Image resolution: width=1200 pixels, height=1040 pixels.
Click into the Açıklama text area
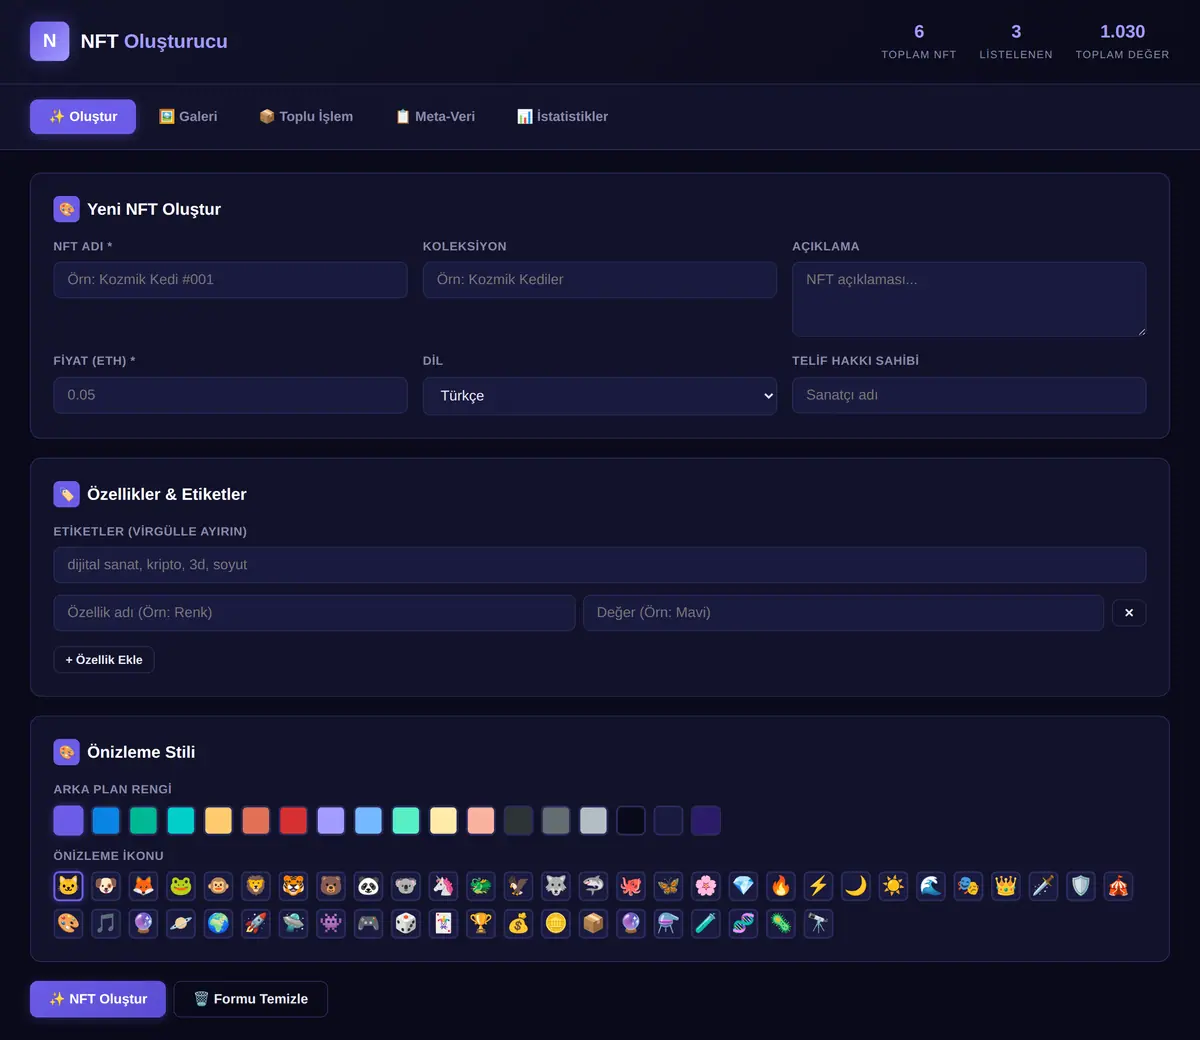(x=969, y=299)
